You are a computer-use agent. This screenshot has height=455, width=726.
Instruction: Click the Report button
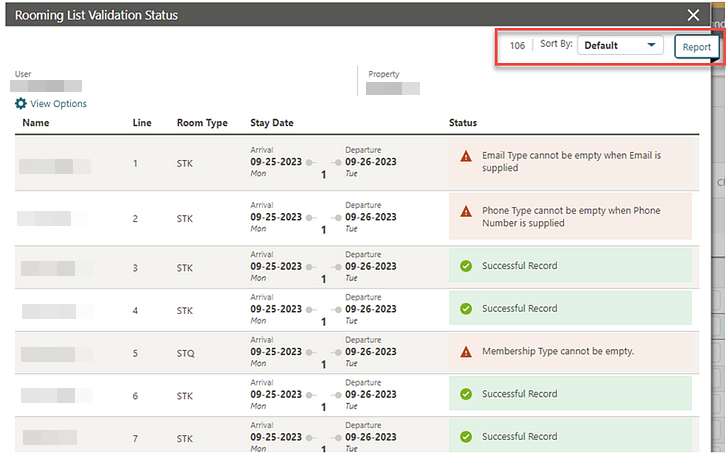click(696, 47)
